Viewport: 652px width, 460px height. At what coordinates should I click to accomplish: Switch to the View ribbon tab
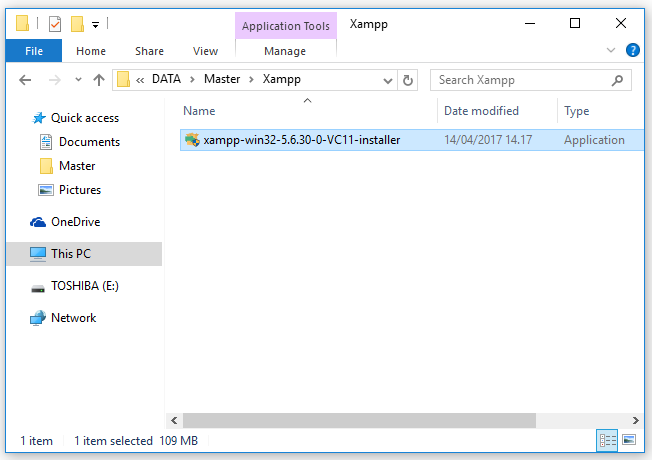(205, 51)
